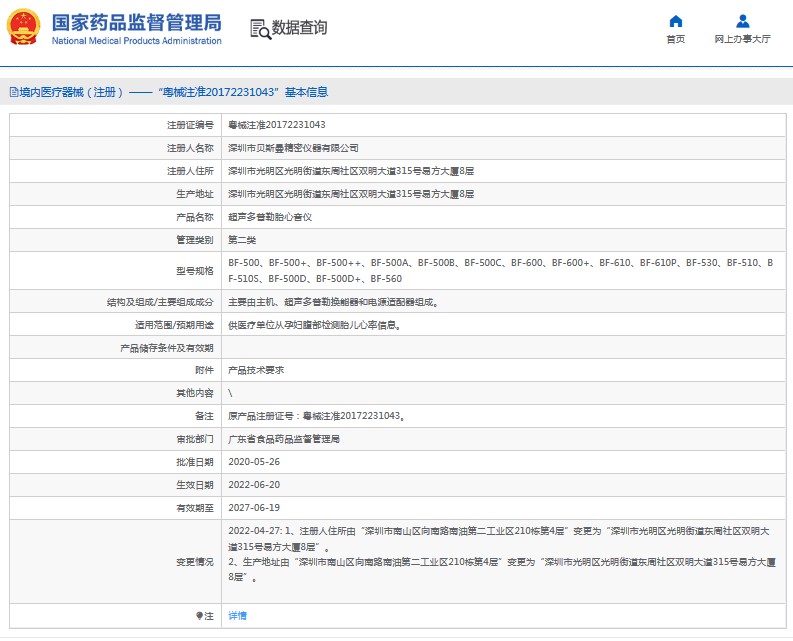Click the national emblem logo
Screen dimensions: 793x641
pyautogui.click(x=24, y=28)
